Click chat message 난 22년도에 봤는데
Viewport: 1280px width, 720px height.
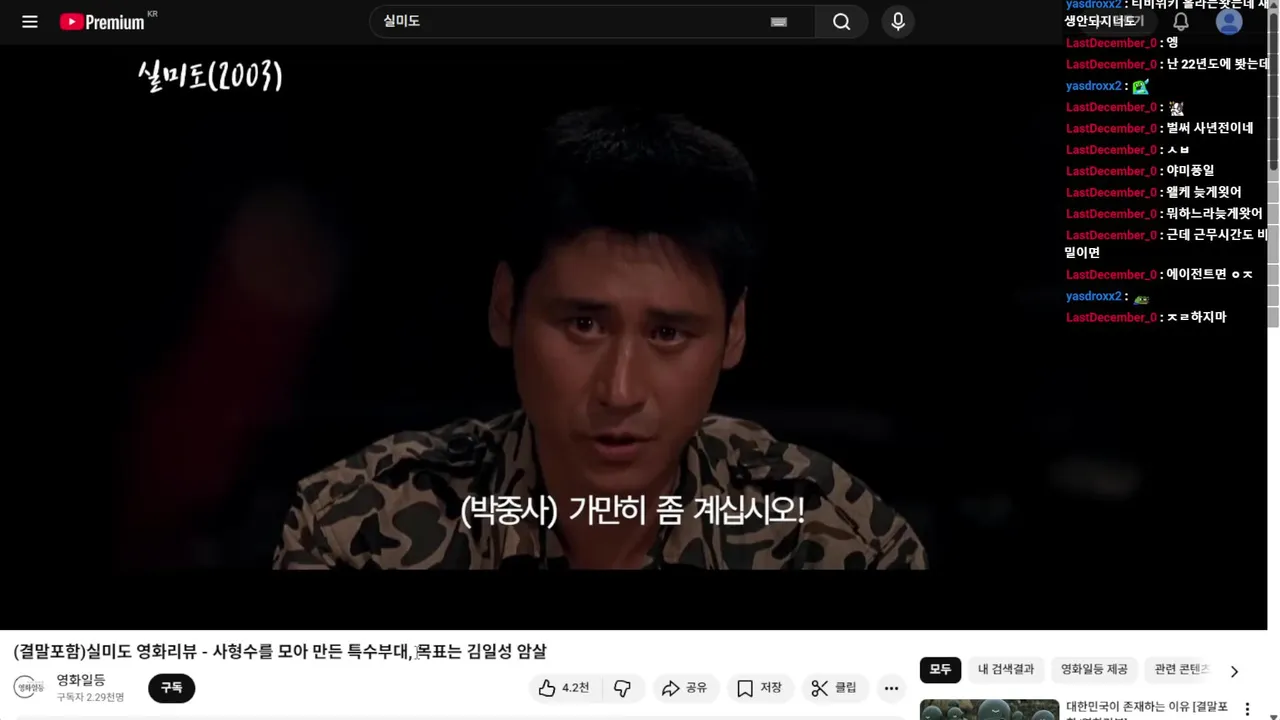tap(1217, 64)
